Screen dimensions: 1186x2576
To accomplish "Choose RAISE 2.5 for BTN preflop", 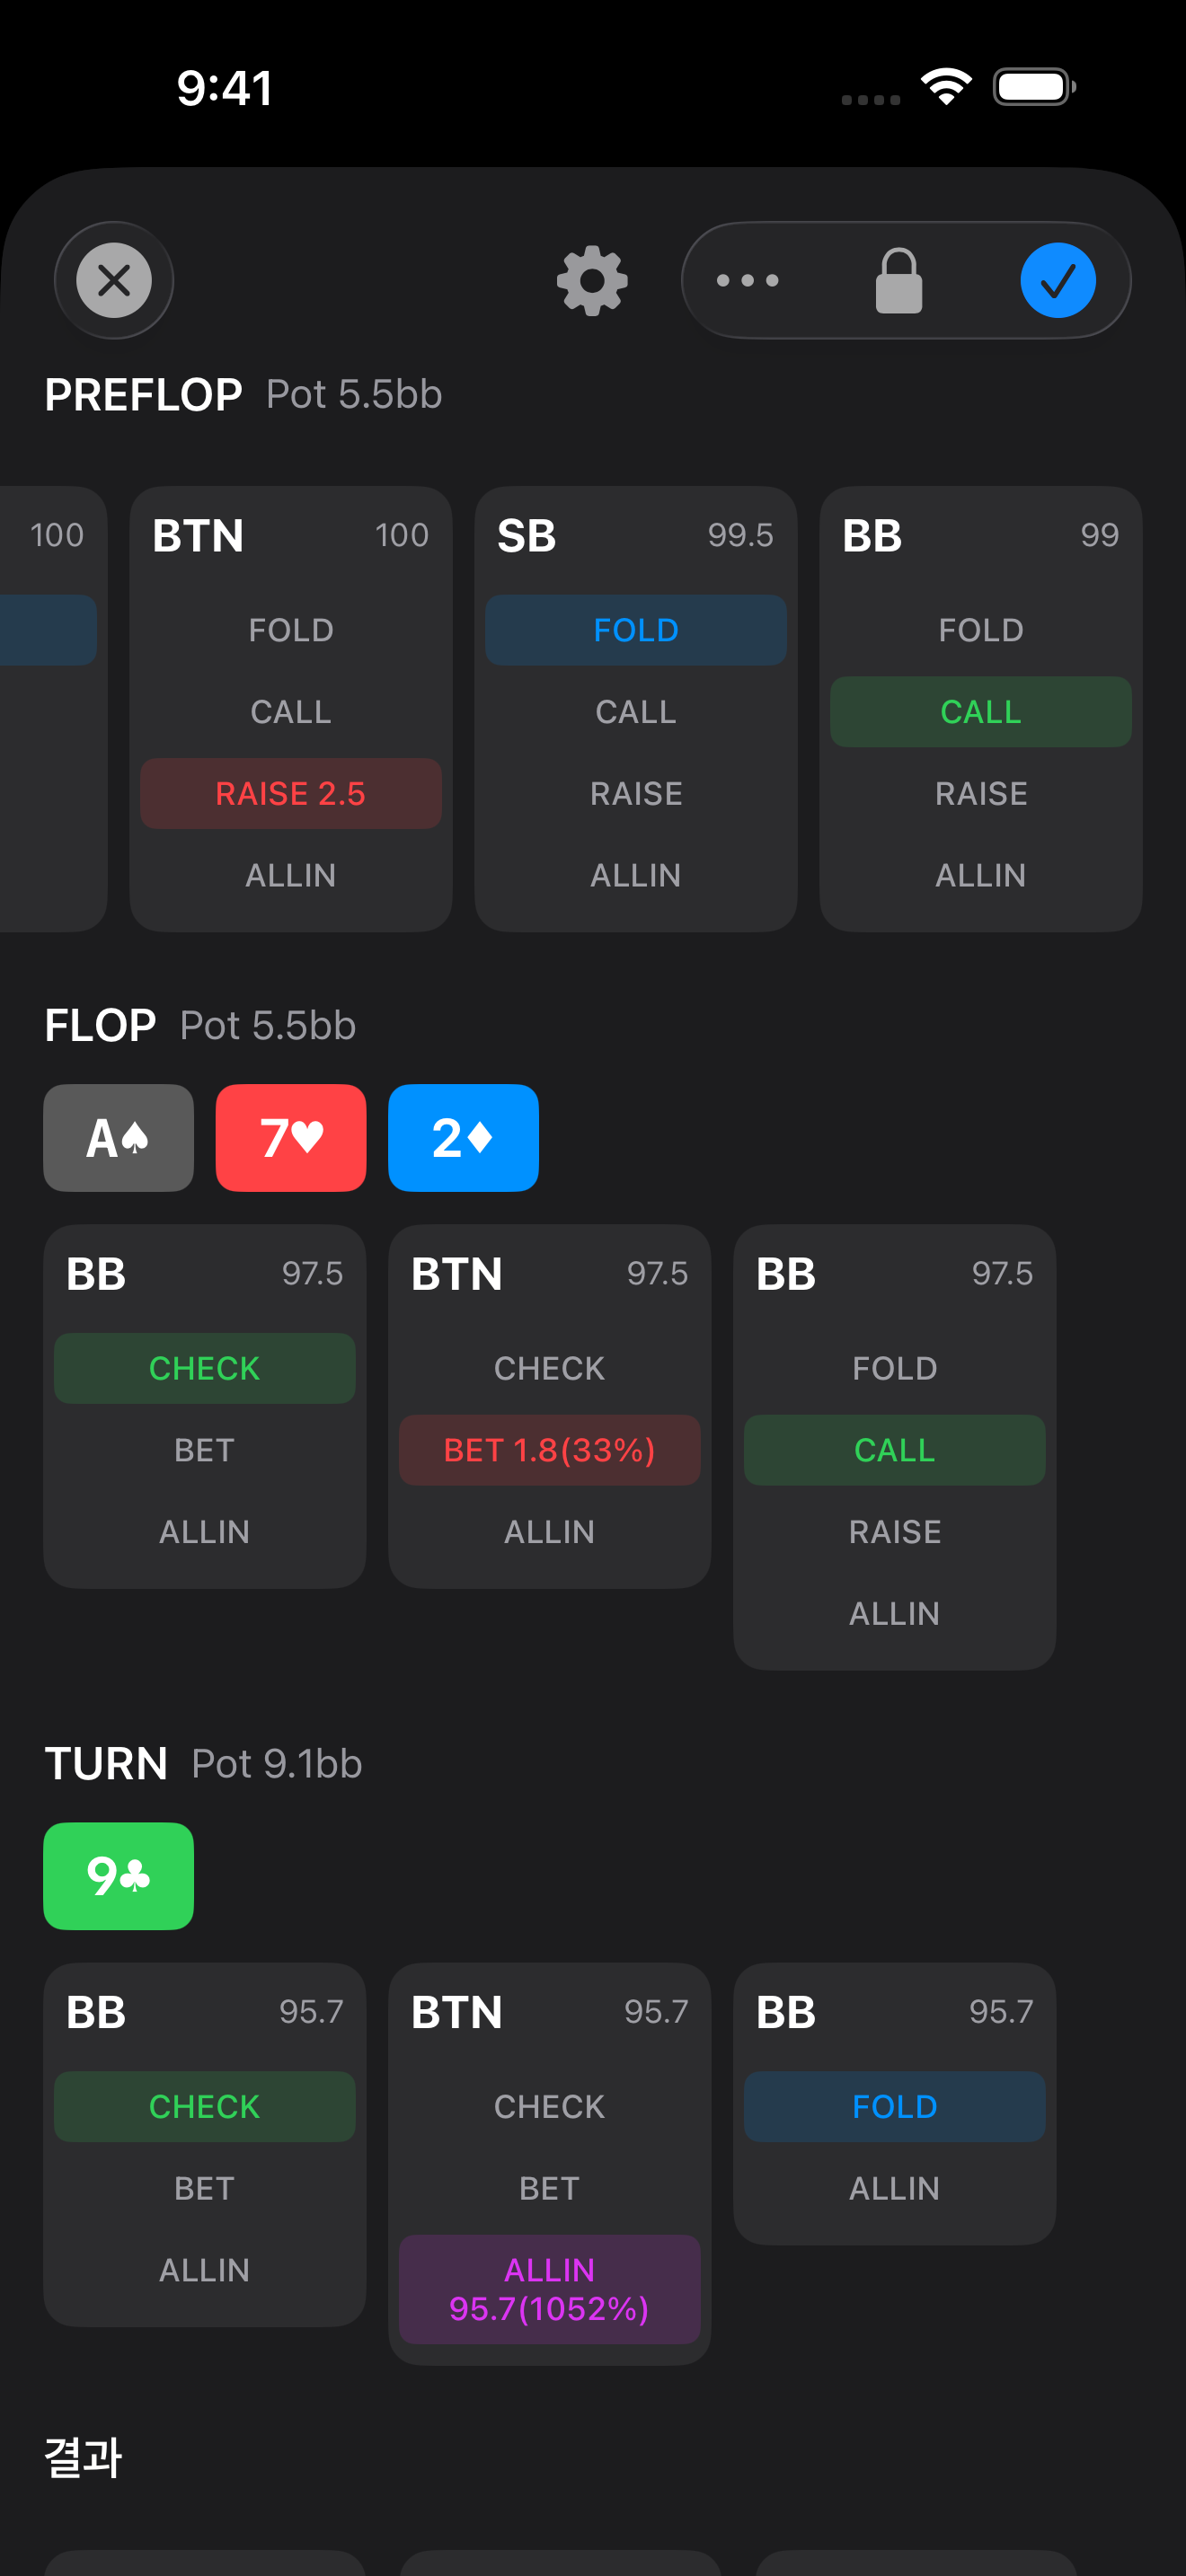I will click(x=291, y=794).
